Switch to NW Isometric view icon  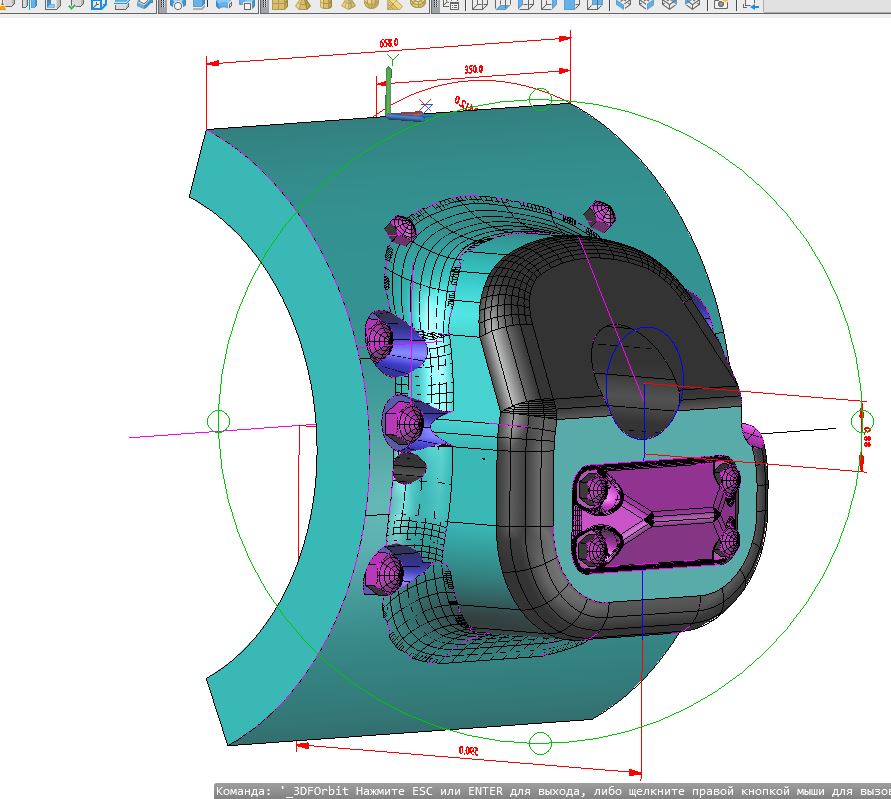tap(692, 5)
